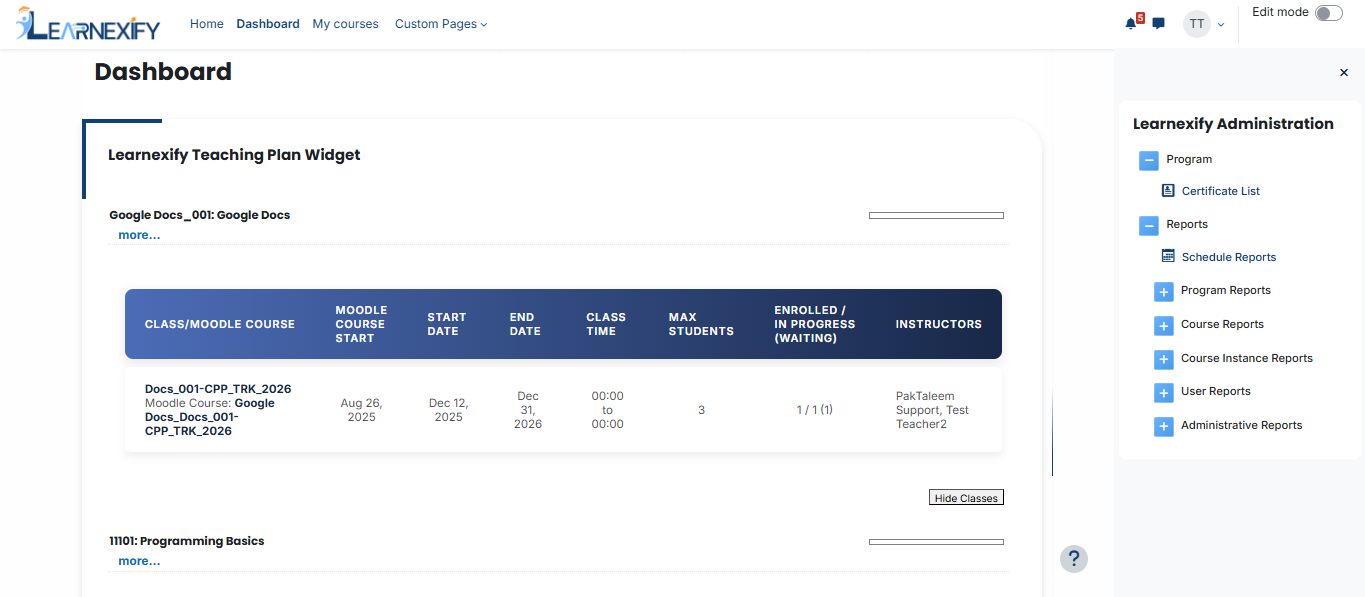
Task: Click the Schedule Reports calendar icon
Action: click(x=1168, y=256)
